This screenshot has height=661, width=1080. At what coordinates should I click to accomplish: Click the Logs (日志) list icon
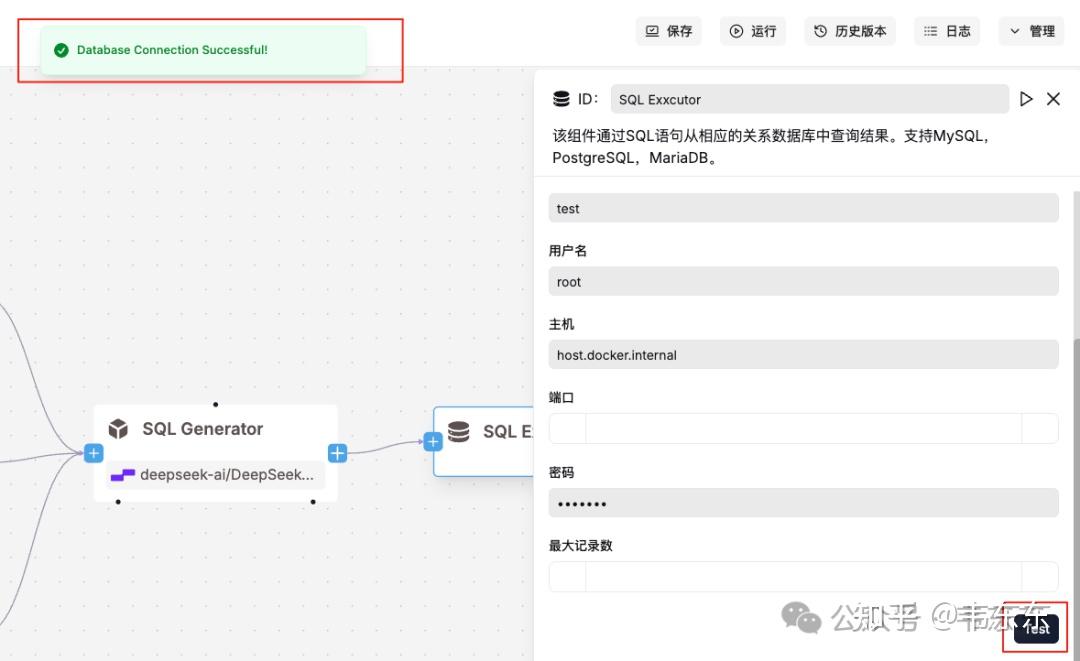(932, 31)
